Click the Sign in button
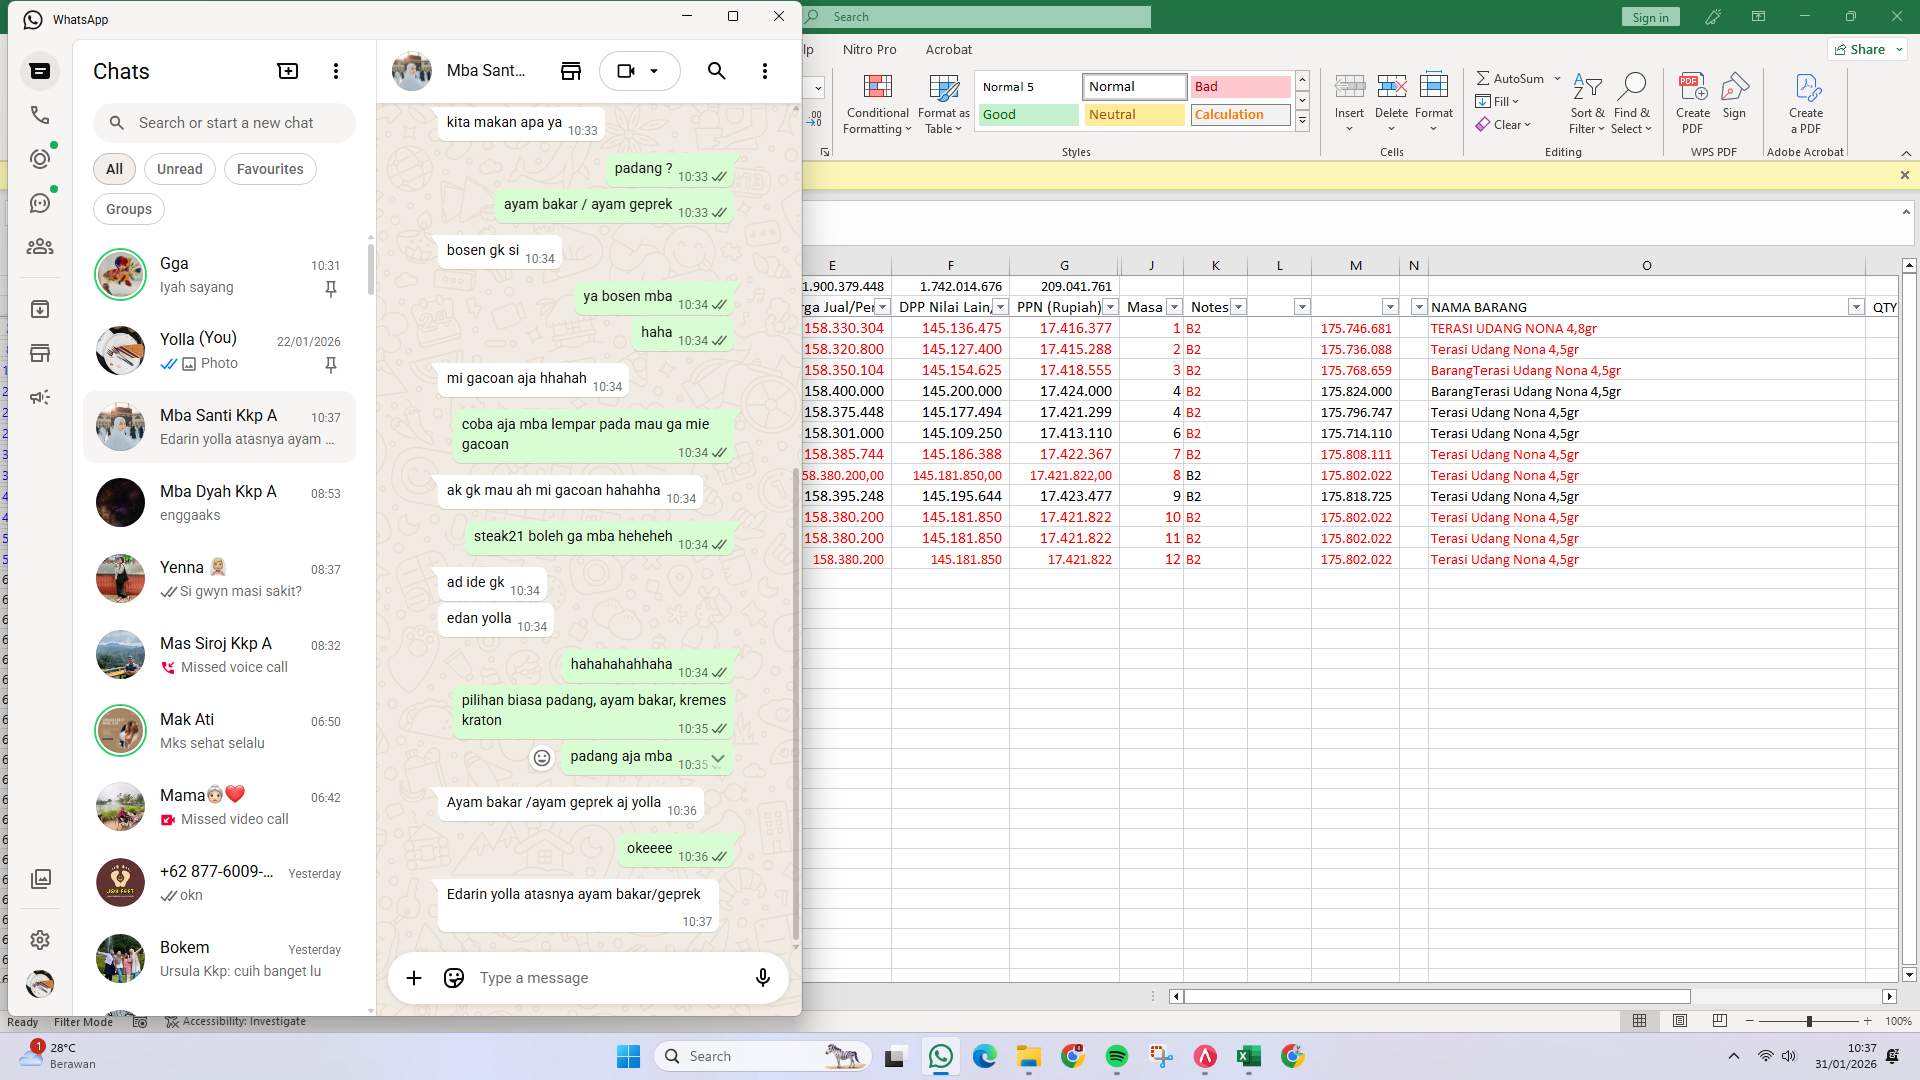Viewport: 1920px width, 1080px height. (1650, 17)
